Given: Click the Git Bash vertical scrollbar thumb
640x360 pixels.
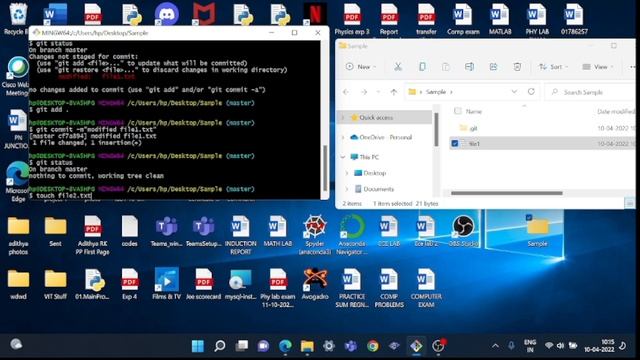Looking at the screenshot, I should 325,167.
